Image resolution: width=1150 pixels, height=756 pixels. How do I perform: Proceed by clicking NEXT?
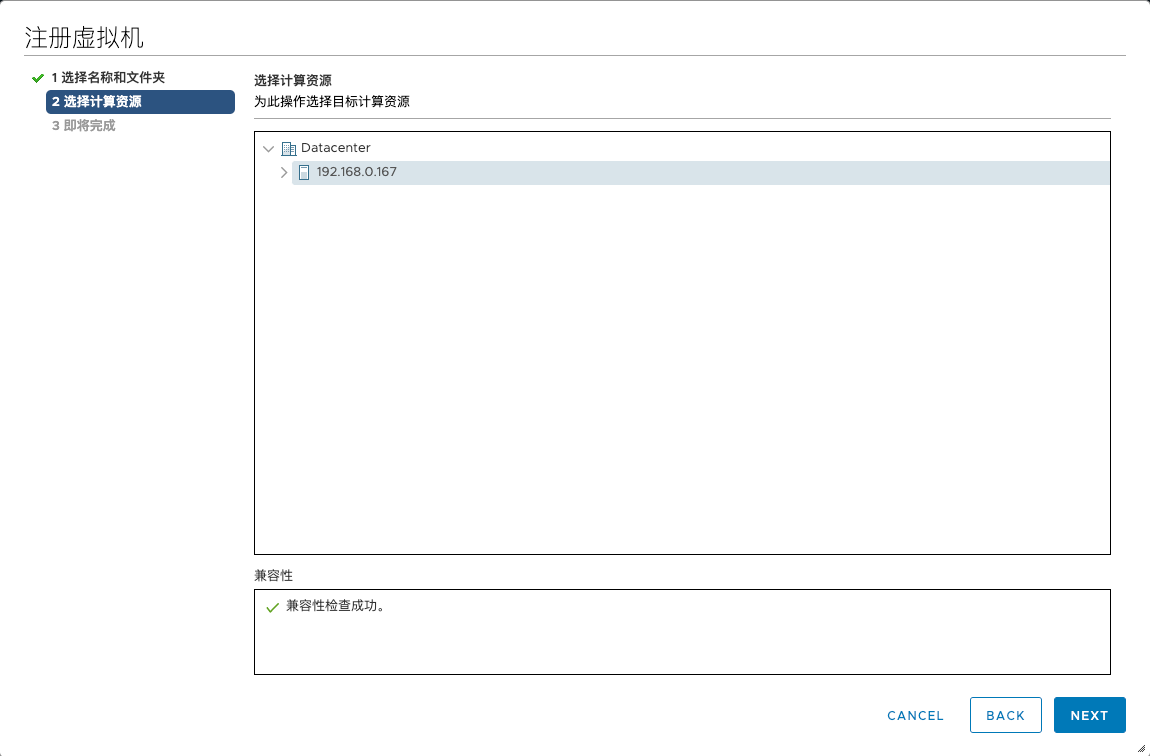pyautogui.click(x=1089, y=715)
